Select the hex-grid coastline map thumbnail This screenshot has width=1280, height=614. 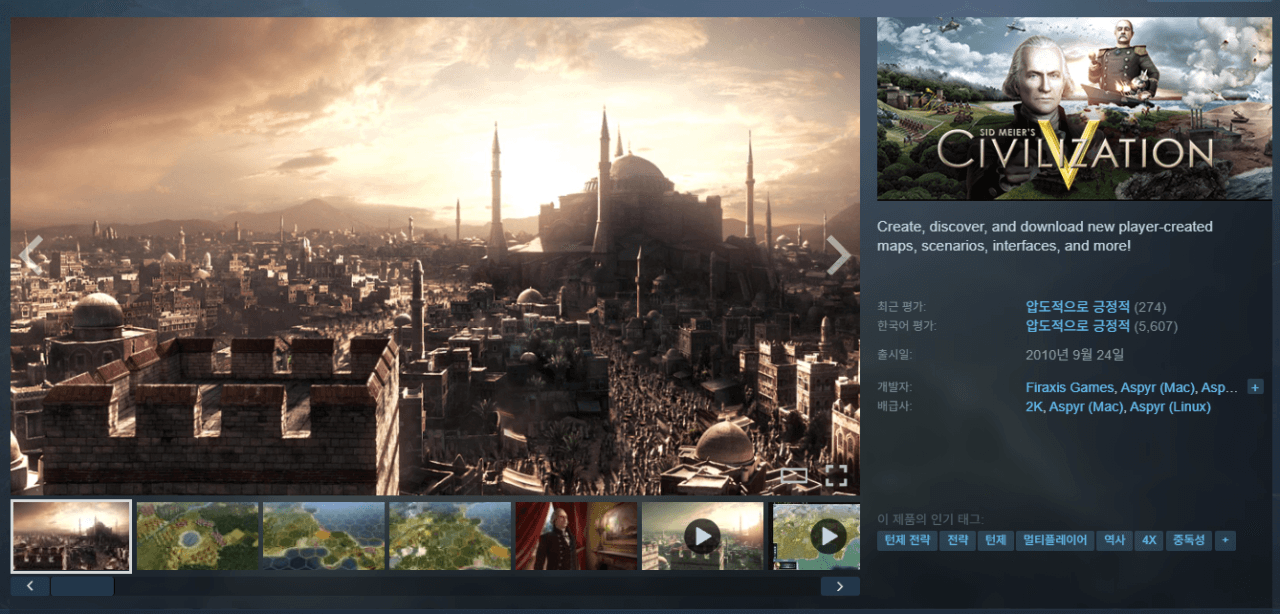pos(323,536)
